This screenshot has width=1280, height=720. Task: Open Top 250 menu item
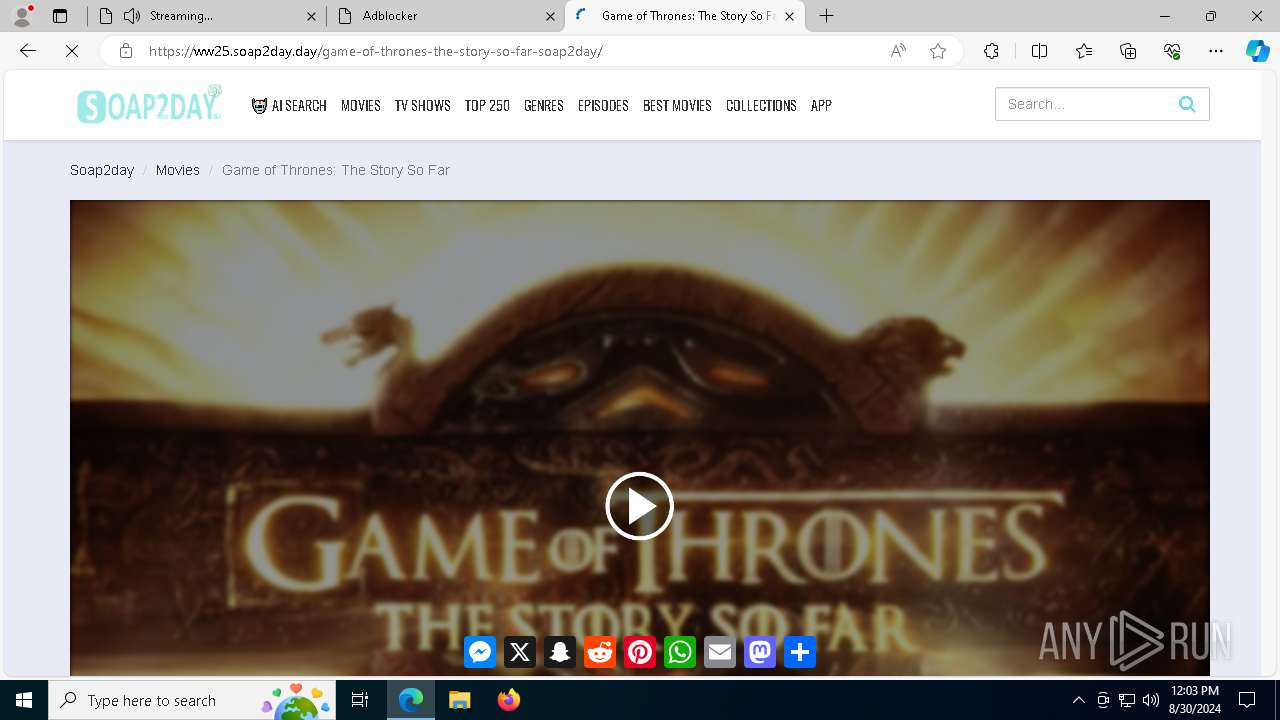coord(487,105)
